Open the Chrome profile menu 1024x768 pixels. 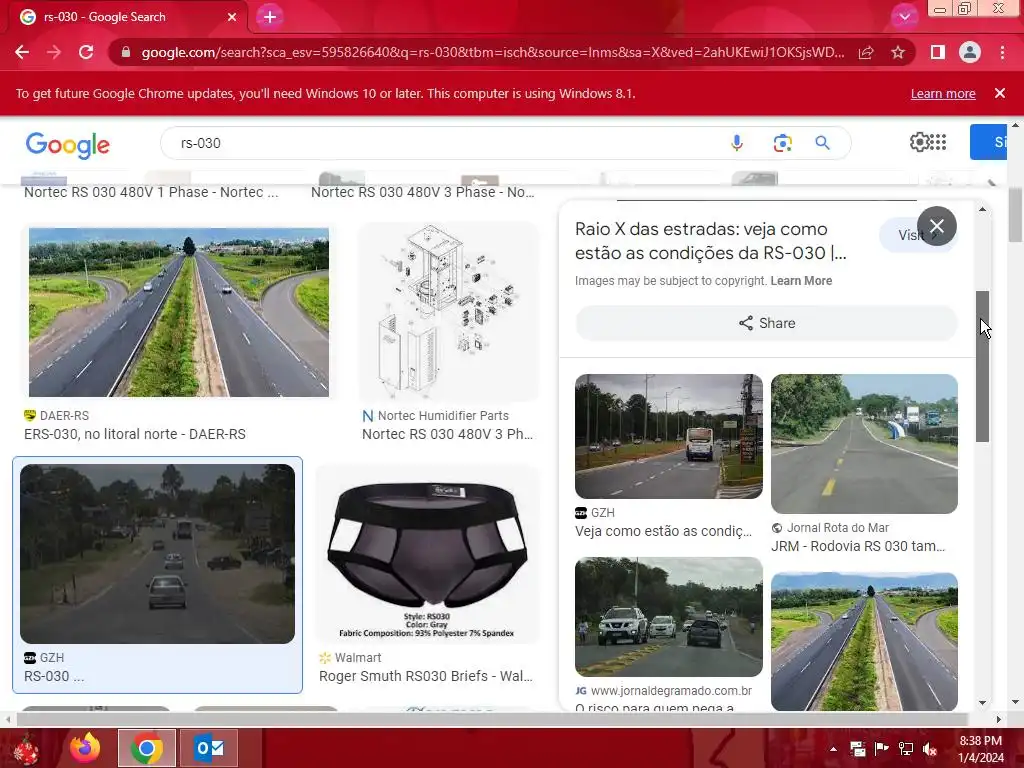[970, 52]
